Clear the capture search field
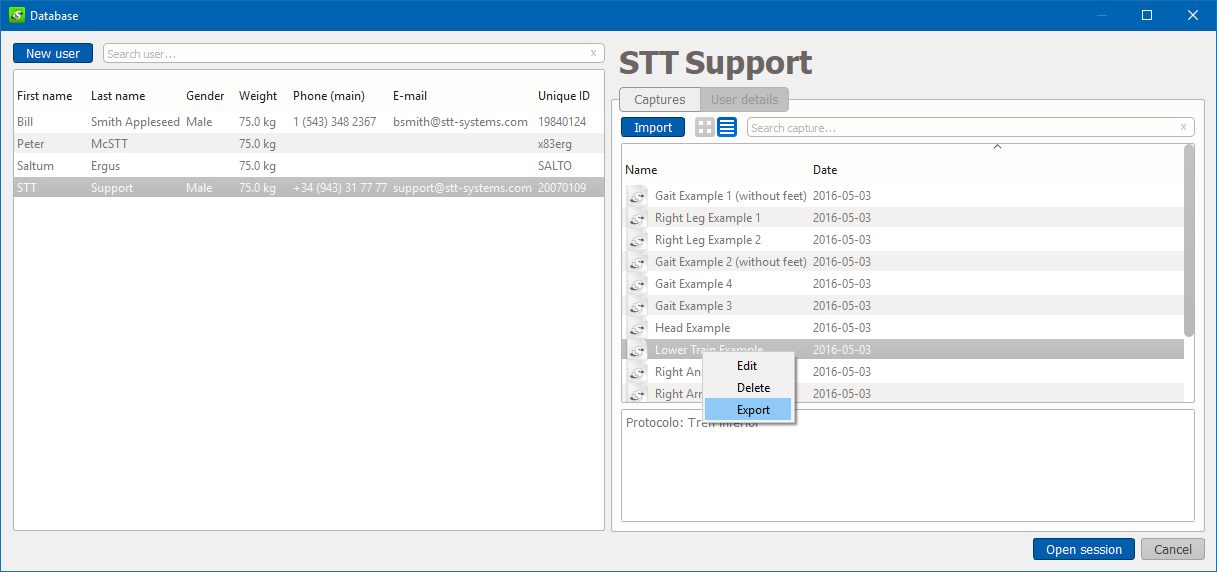 (1183, 127)
